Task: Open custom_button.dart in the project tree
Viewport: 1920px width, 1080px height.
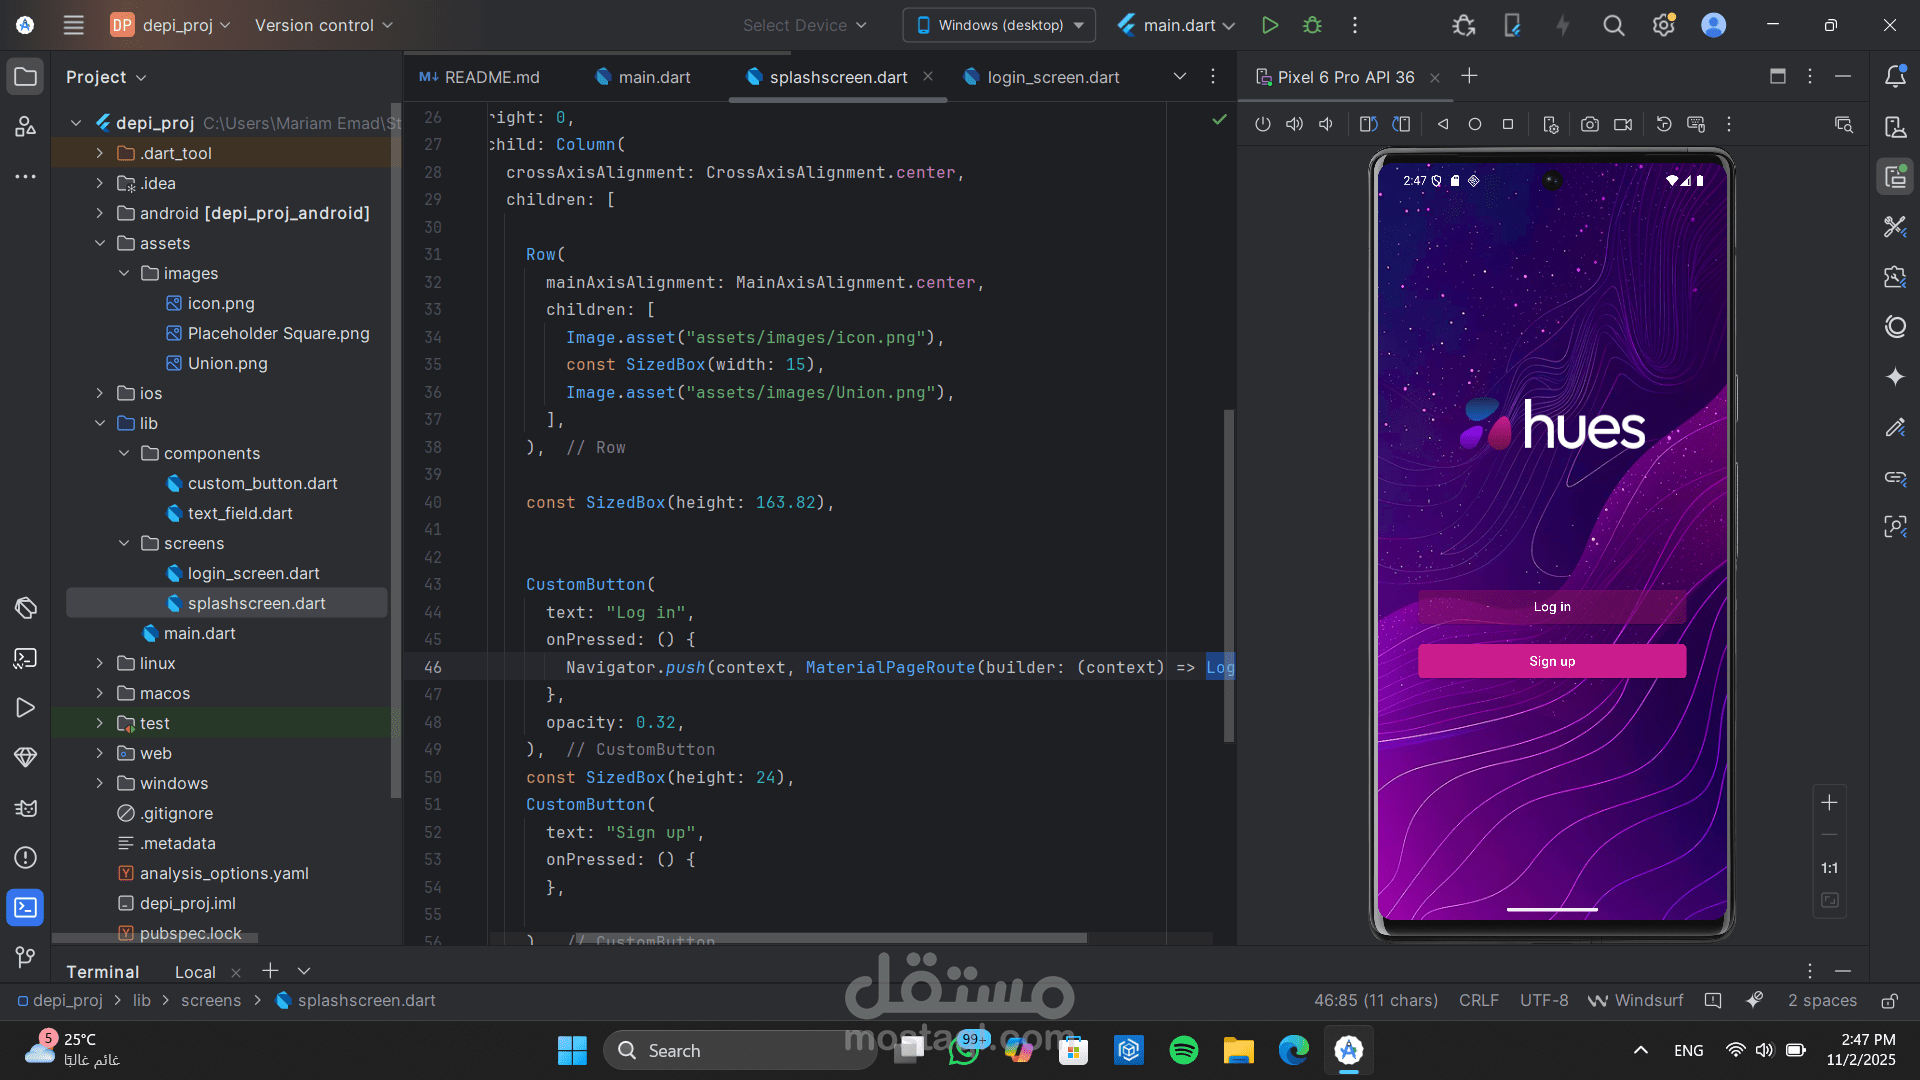Action: [x=262, y=483]
